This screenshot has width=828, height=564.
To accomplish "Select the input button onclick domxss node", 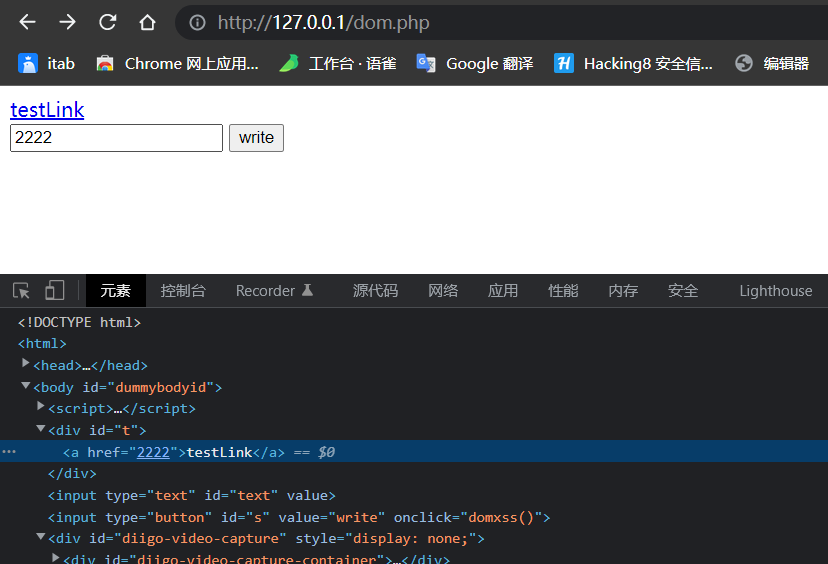I will coord(299,518).
